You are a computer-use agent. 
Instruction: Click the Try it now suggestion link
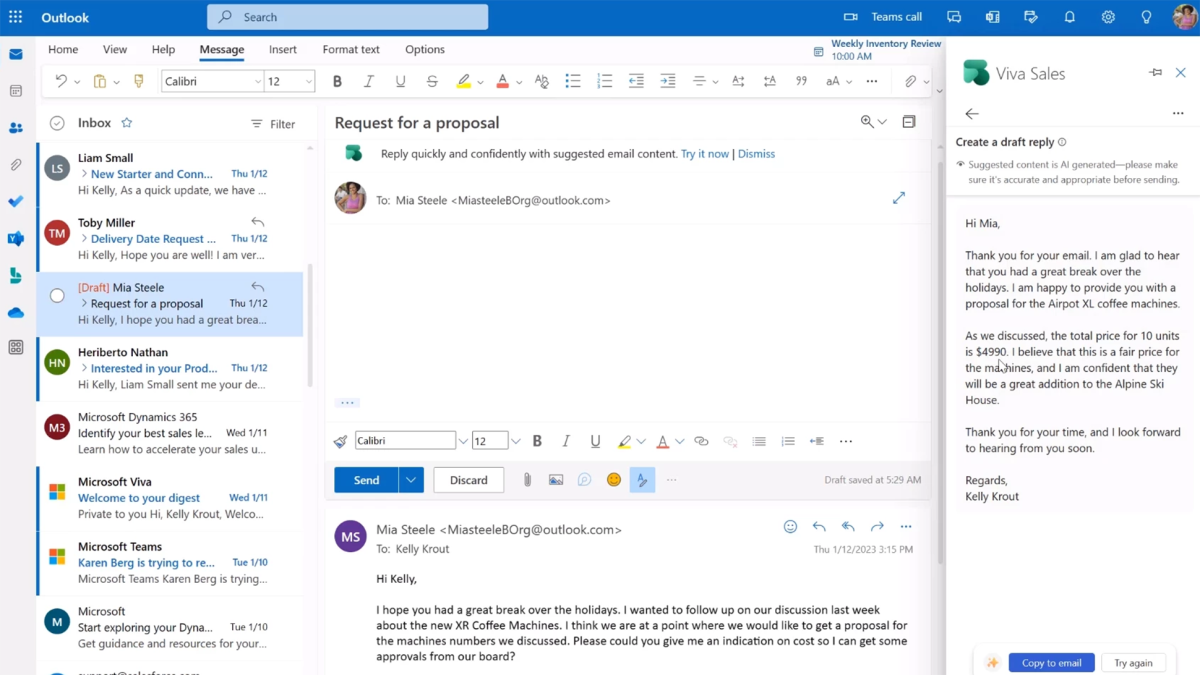pyautogui.click(x=705, y=153)
